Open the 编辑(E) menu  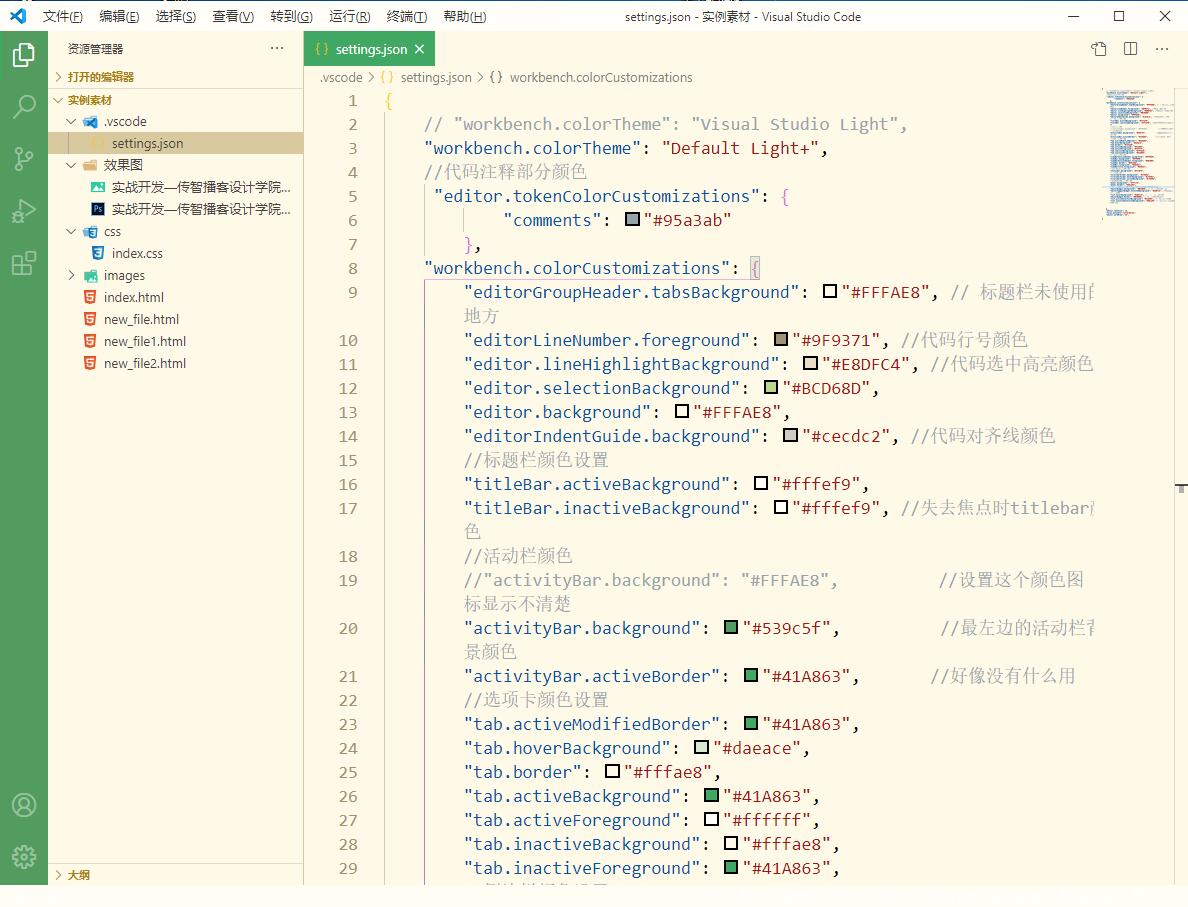point(119,16)
